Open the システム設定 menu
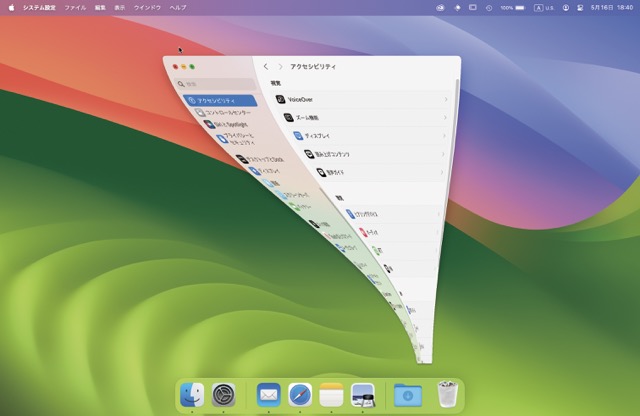640x416 pixels. (x=39, y=7)
